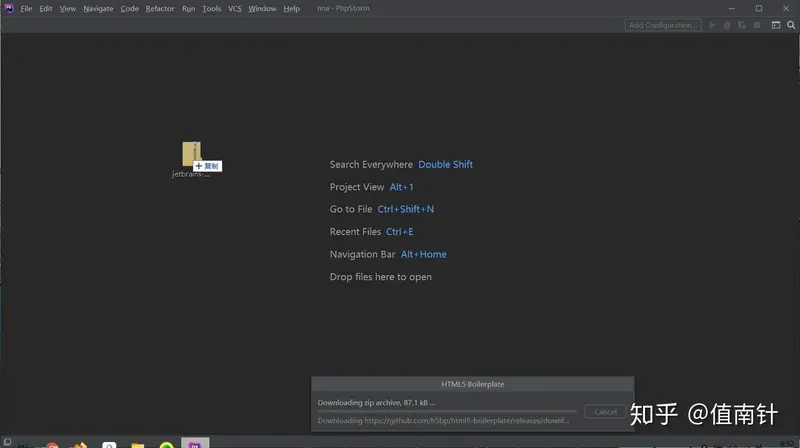Open Chrome from the taskbar
The width and height of the screenshot is (800, 448).
[x=52, y=445]
